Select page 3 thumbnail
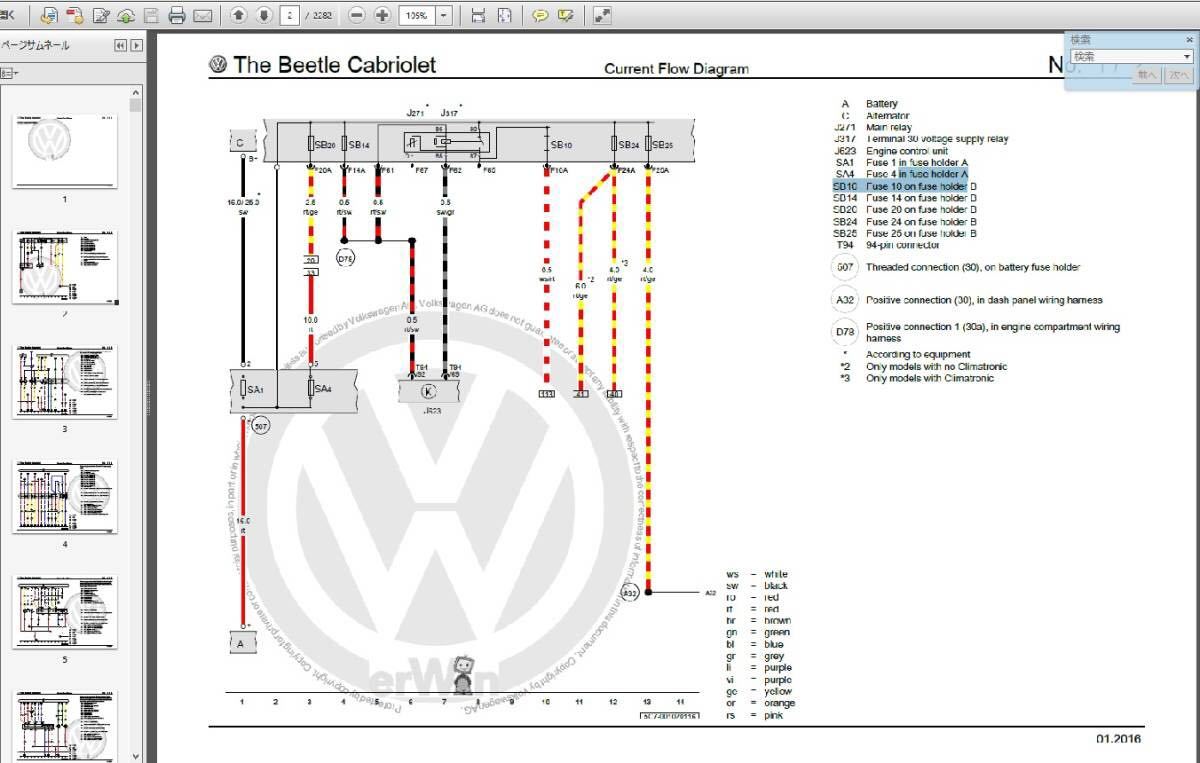The image size is (1200, 763). [65, 381]
